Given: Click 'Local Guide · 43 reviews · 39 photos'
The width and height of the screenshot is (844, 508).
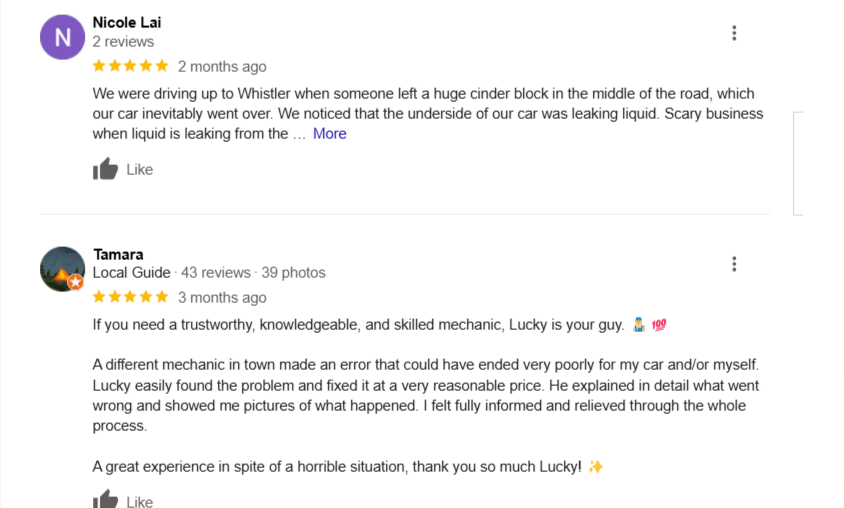Looking at the screenshot, I should coord(209,273).
